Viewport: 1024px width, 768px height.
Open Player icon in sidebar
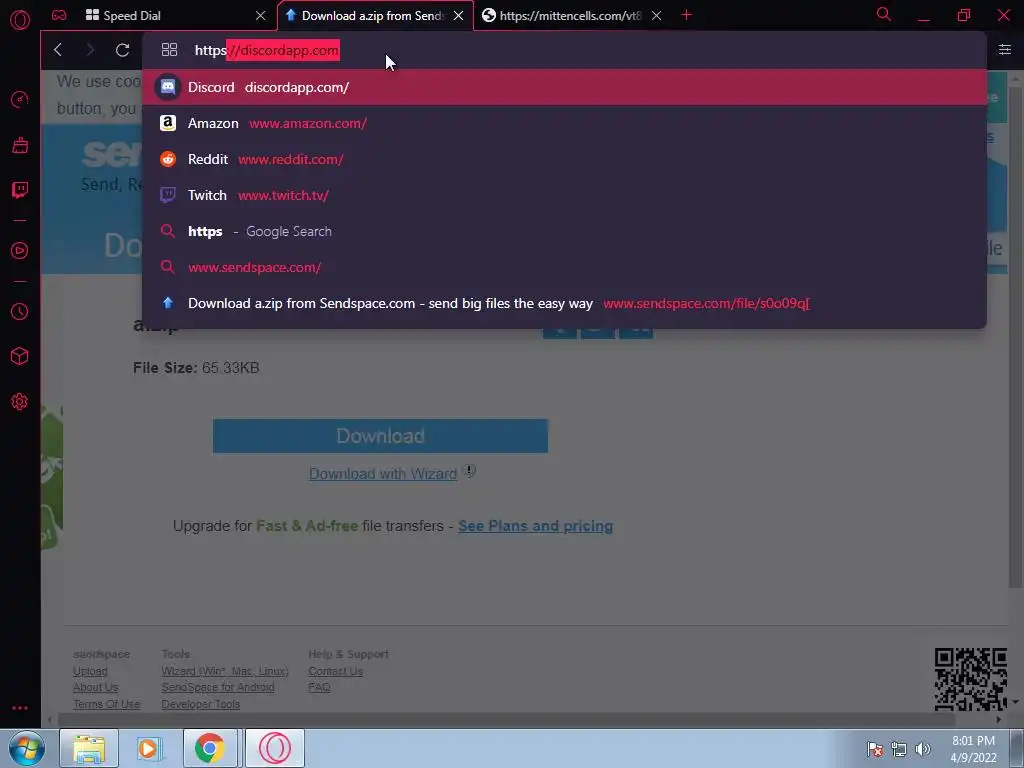pyautogui.click(x=20, y=251)
